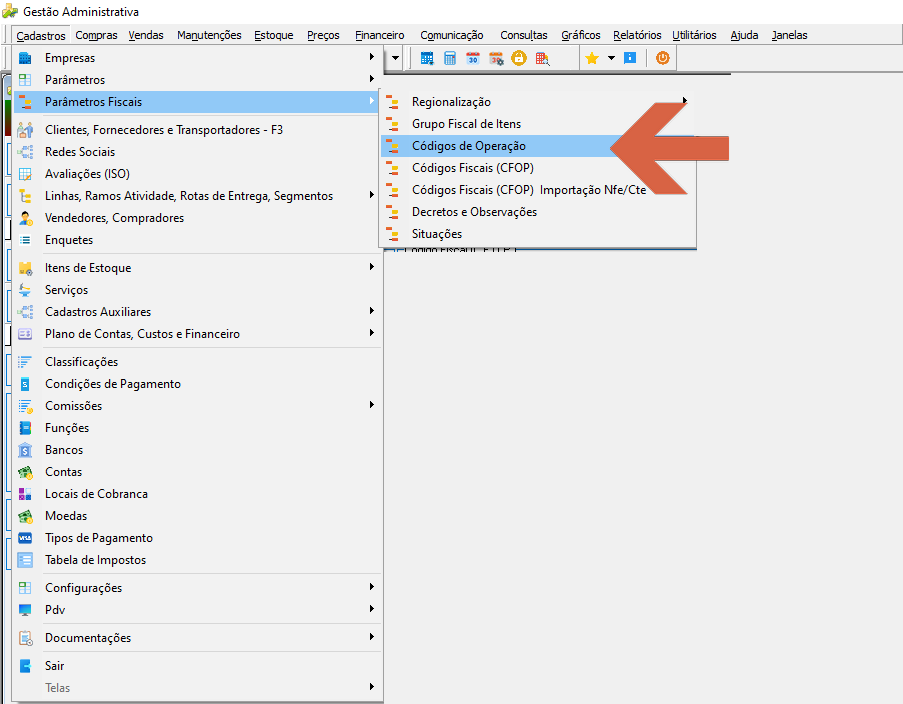Open the Estoque menu
Viewport: 903px width, 704px height.
(274, 35)
